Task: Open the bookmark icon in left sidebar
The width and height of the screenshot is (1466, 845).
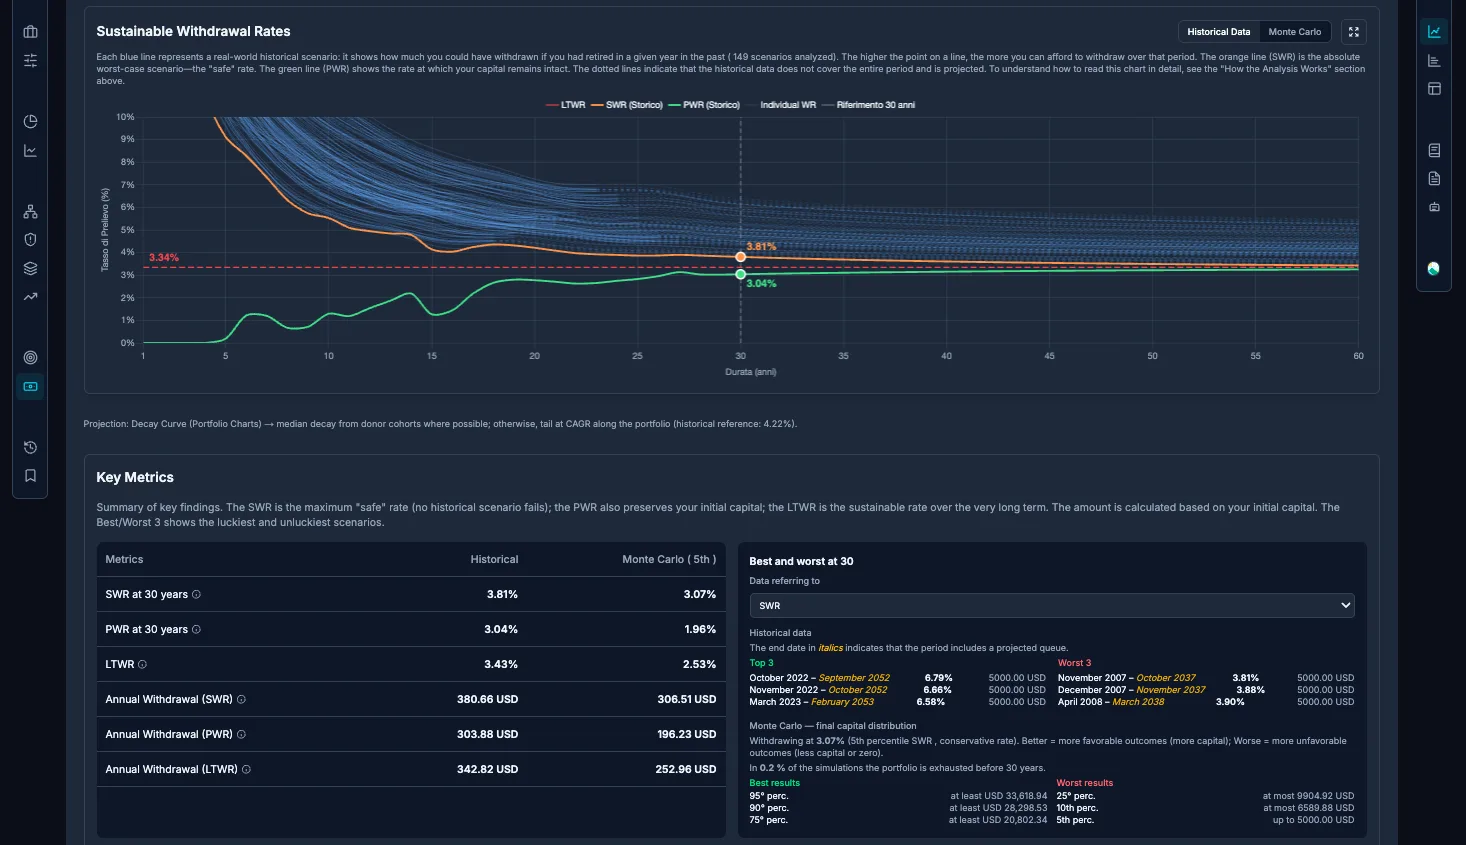Action: click(30, 476)
